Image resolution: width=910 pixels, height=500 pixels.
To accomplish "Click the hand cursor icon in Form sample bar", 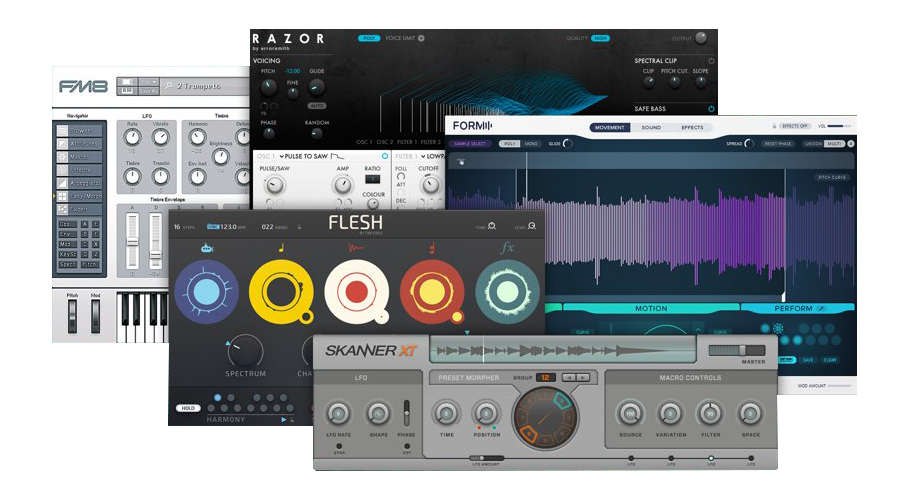I will pos(461,162).
